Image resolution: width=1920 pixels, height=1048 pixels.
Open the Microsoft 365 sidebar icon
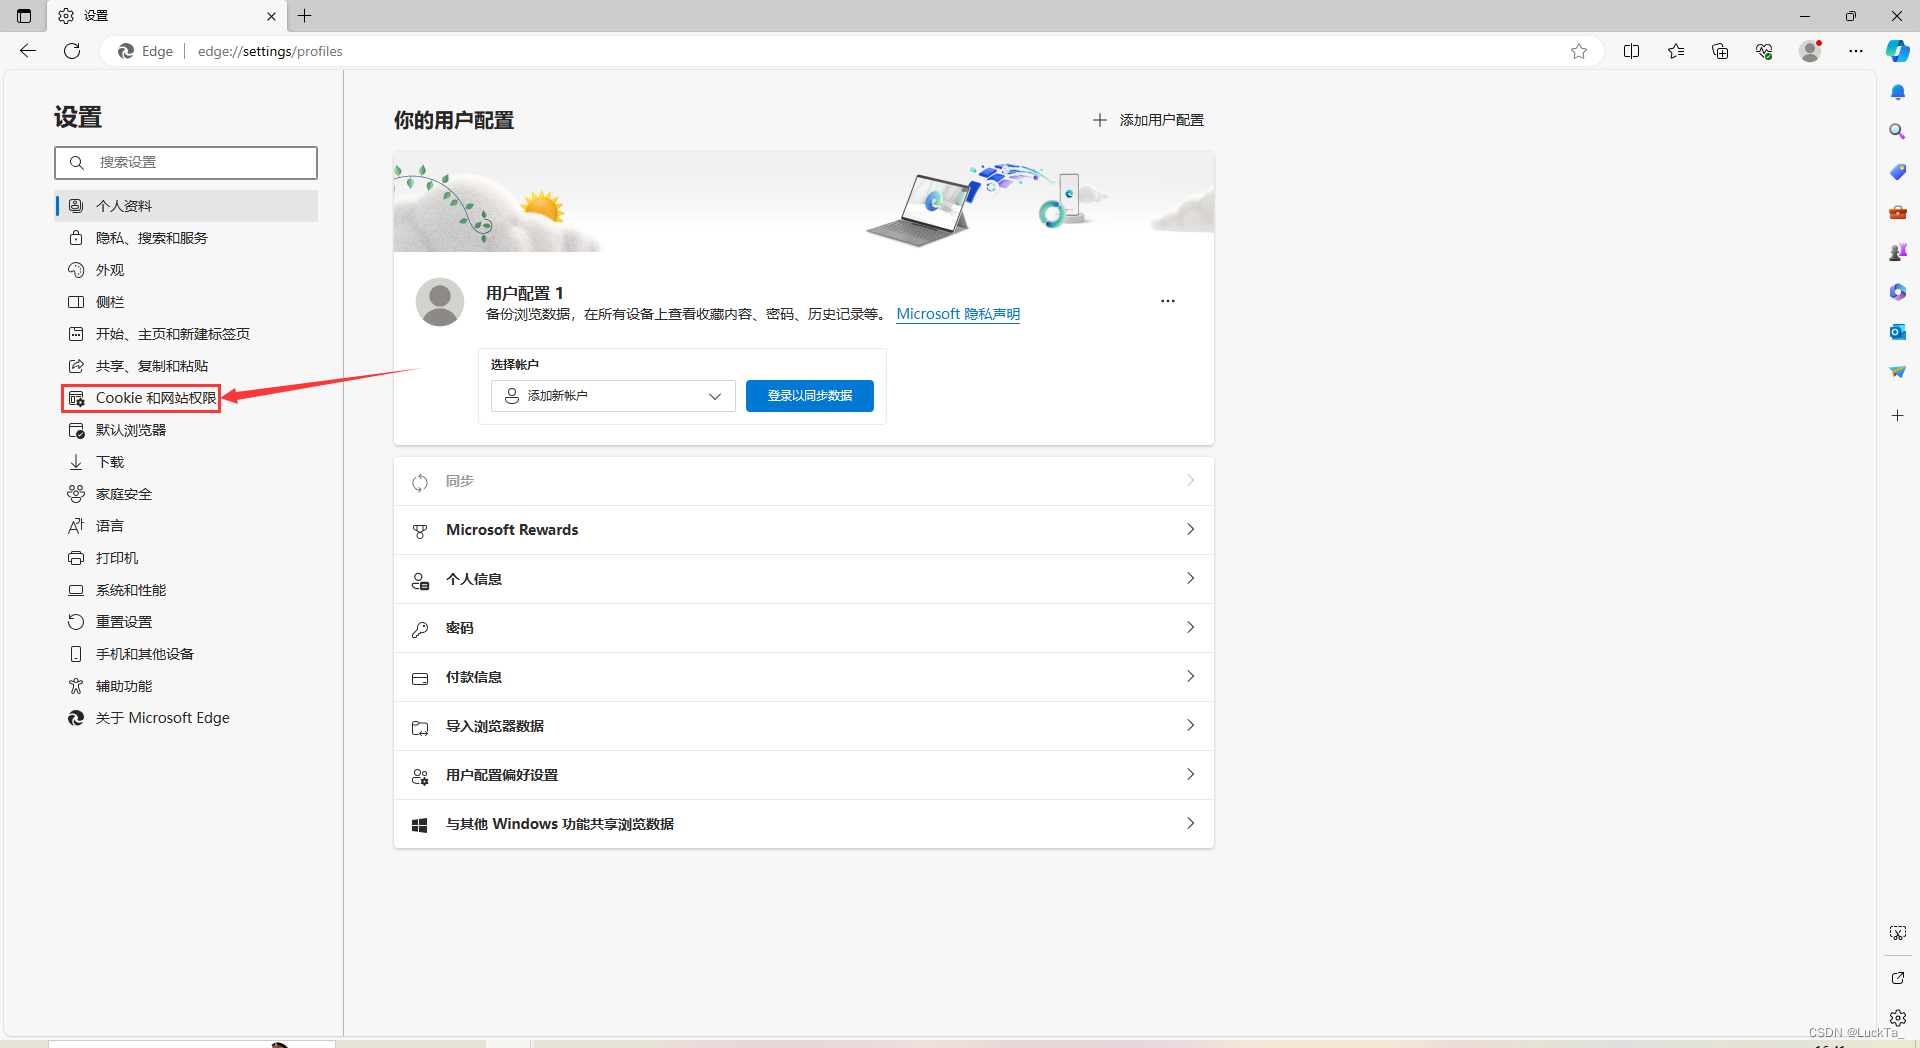pos(1897,292)
